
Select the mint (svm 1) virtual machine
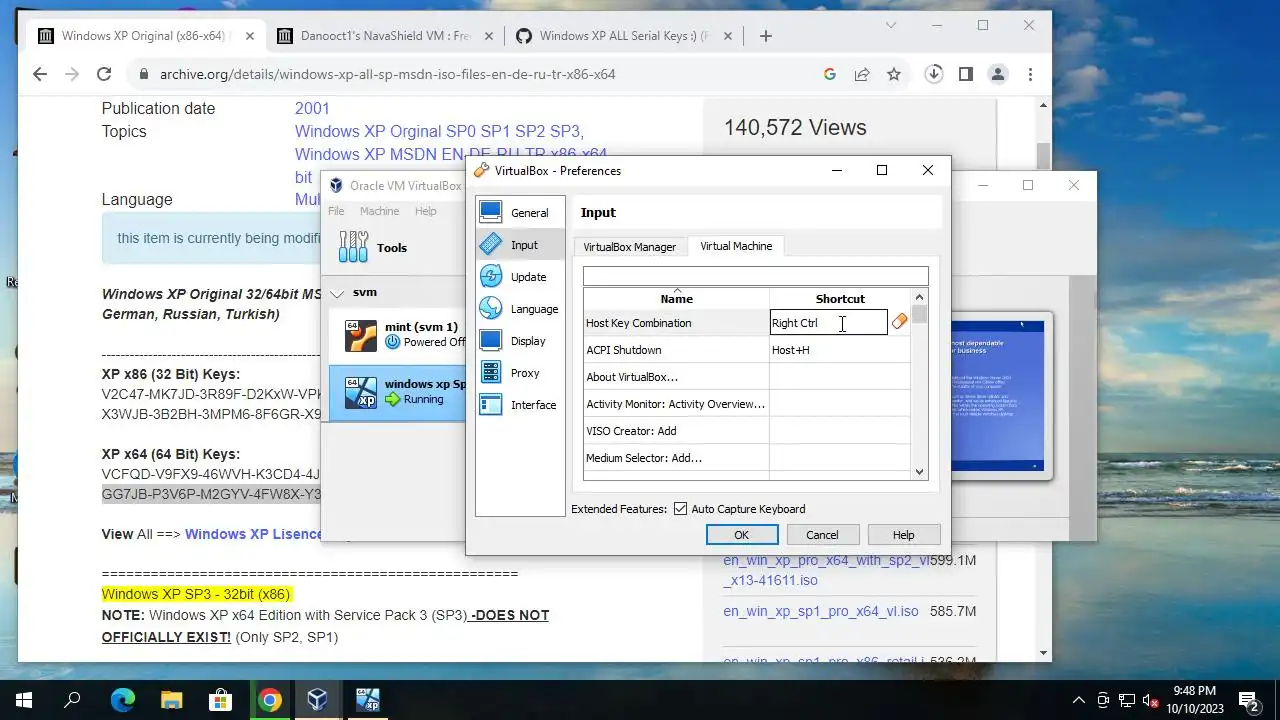point(398,335)
